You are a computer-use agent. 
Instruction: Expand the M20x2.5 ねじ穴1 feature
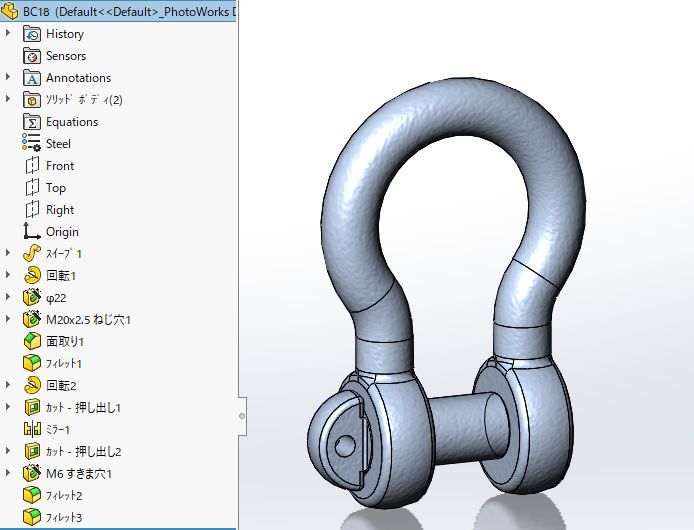tap(8, 318)
